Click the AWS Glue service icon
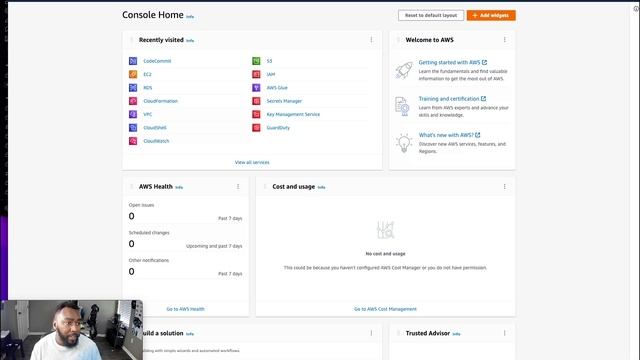The height and width of the screenshot is (360, 640). click(256, 88)
